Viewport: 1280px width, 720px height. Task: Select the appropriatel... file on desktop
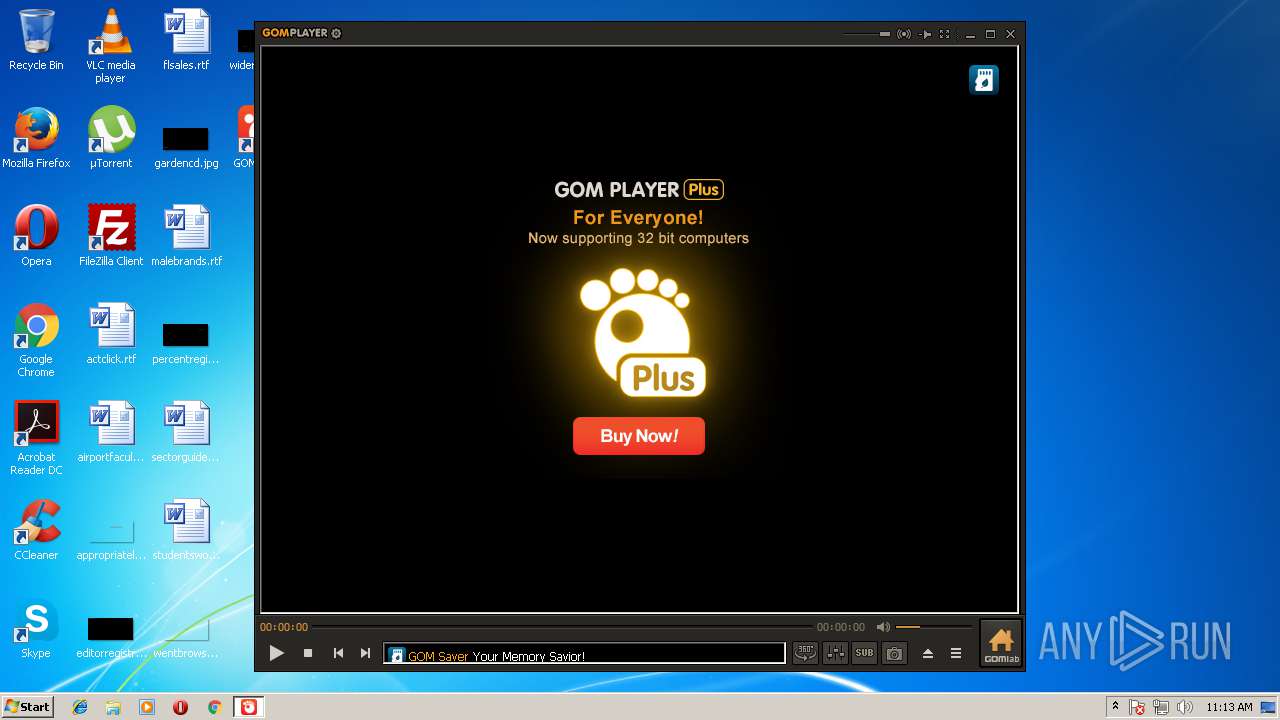[110, 540]
